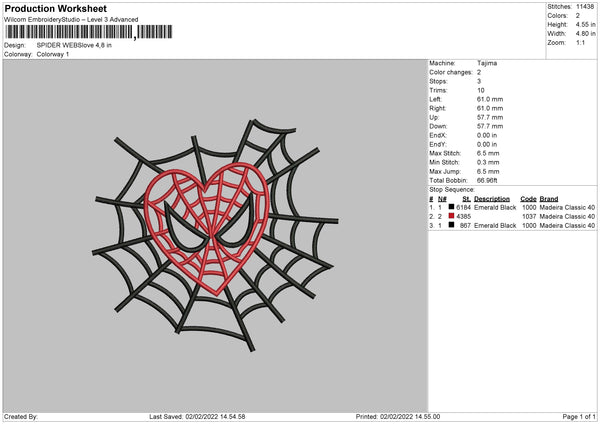The width and height of the screenshot is (600, 424).
Task: Click the 'Created By:' footer label
Action: pyautogui.click(x=21, y=417)
